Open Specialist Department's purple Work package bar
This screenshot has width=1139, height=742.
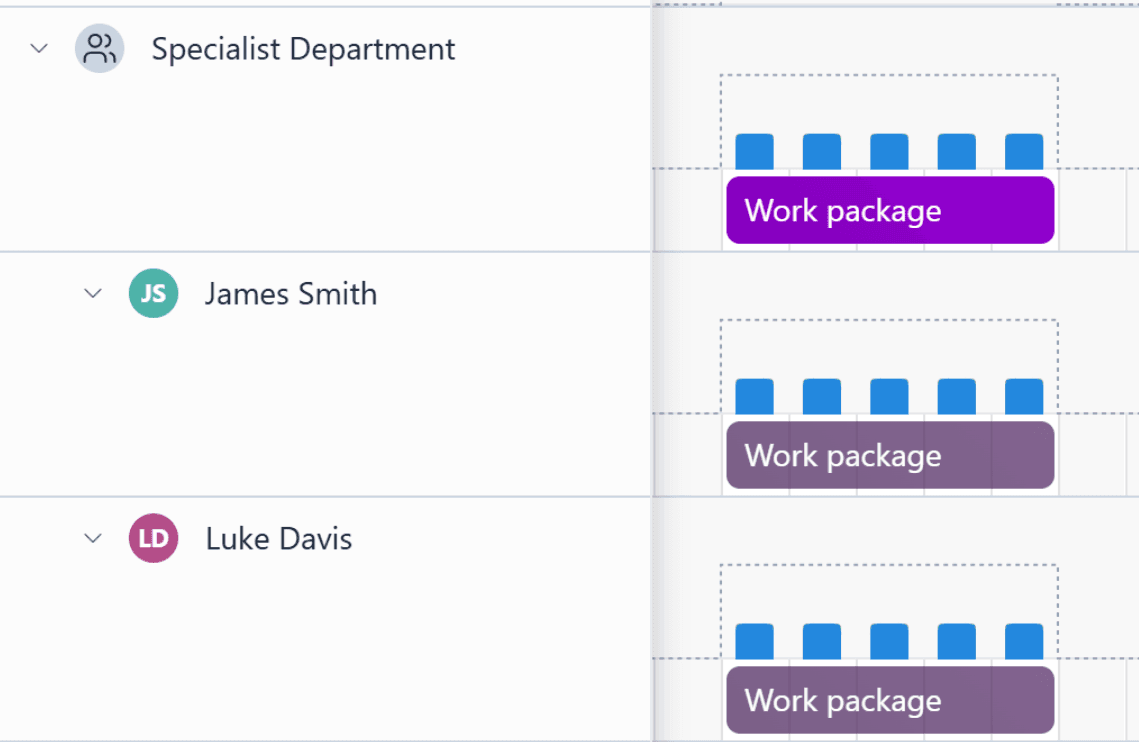890,210
